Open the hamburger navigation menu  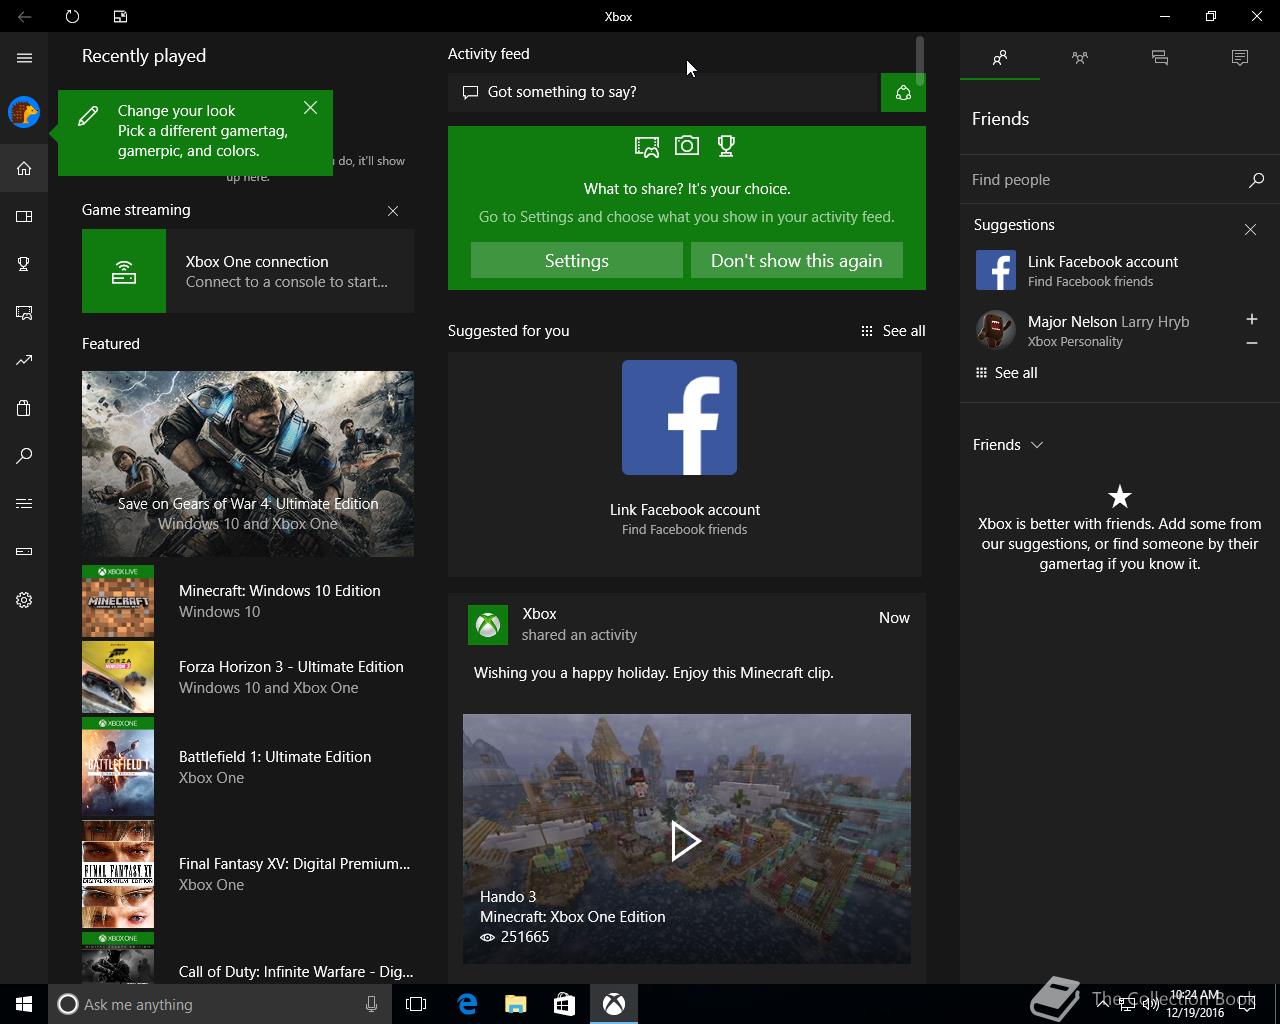point(24,58)
